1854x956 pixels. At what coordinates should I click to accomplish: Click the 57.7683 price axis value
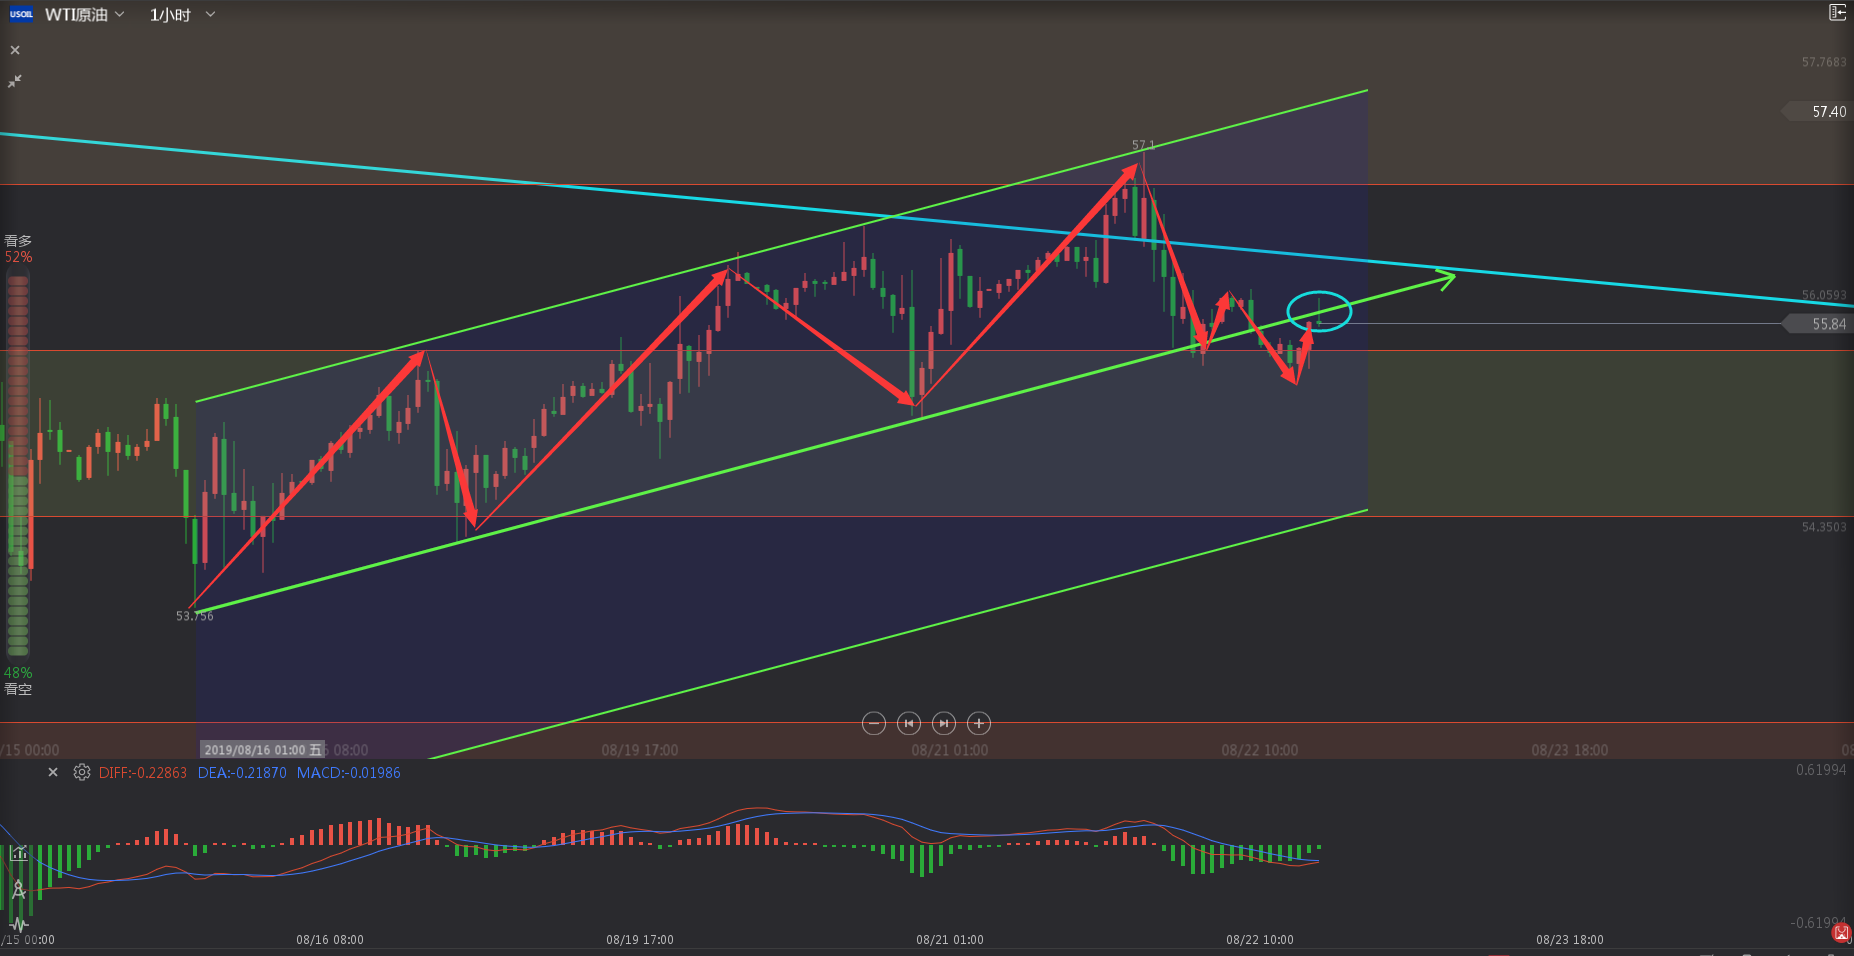(x=1824, y=62)
